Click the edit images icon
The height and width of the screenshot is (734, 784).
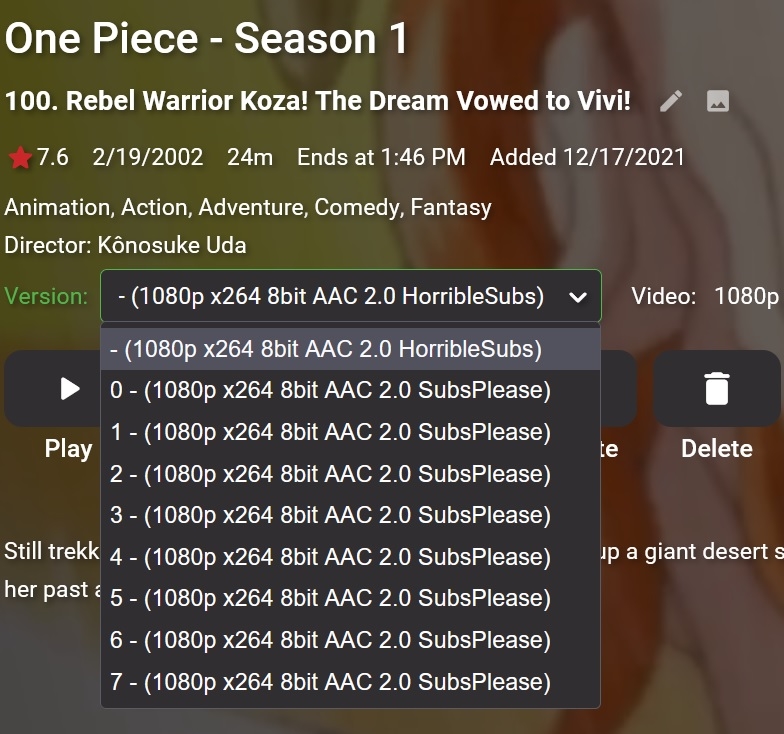(717, 101)
